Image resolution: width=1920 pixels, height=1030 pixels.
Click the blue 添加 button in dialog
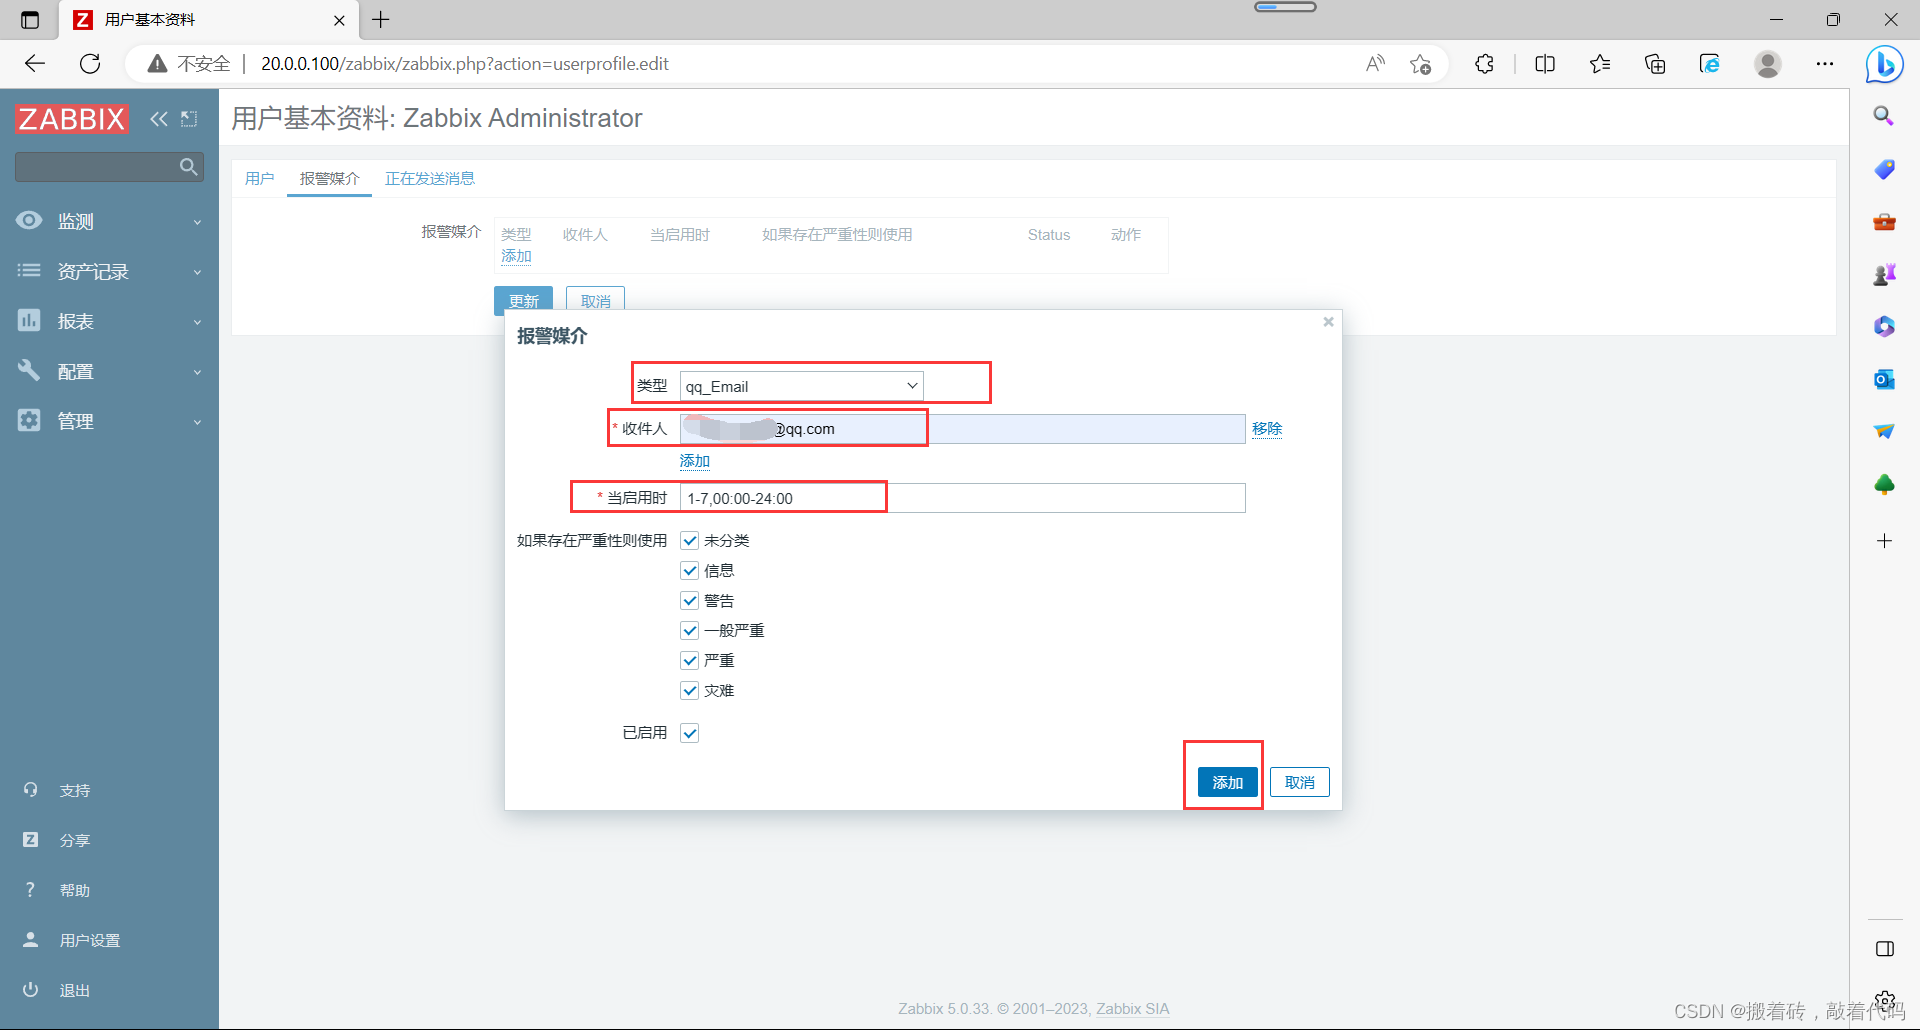(x=1227, y=782)
